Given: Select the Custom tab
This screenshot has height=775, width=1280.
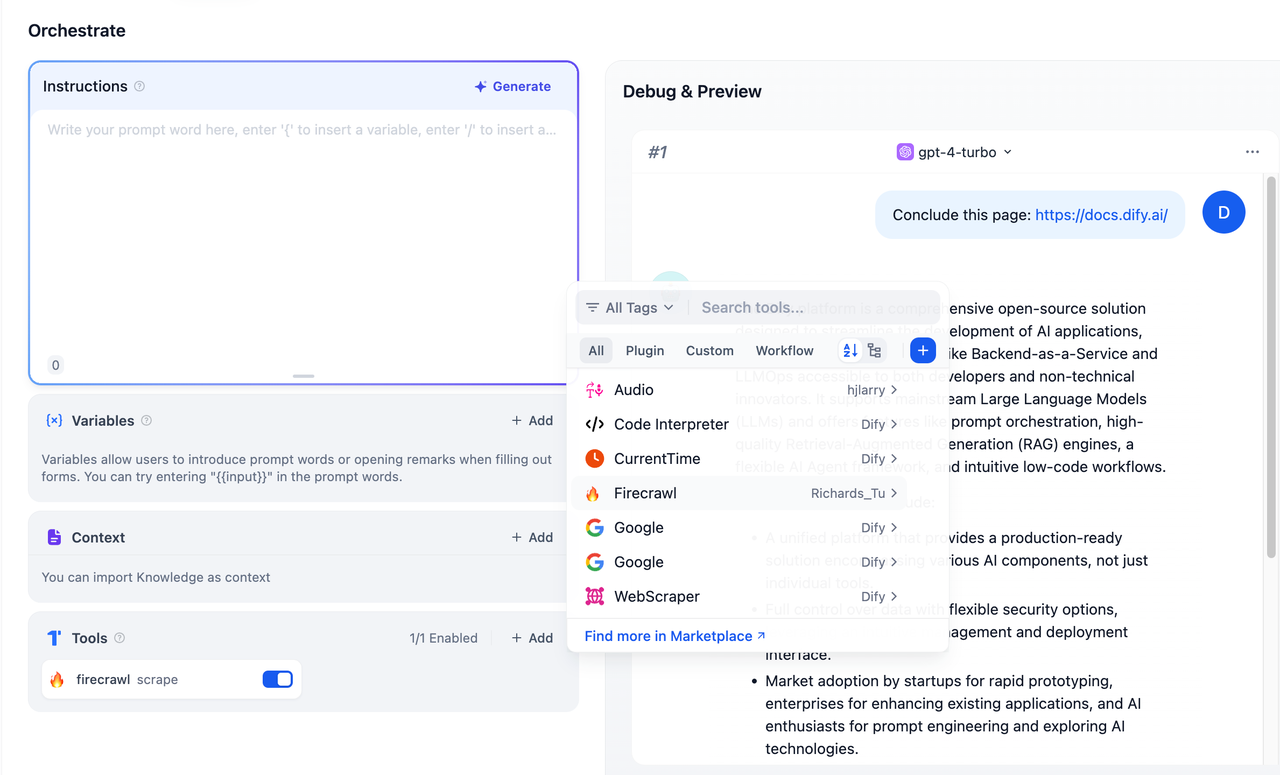Looking at the screenshot, I should [709, 351].
